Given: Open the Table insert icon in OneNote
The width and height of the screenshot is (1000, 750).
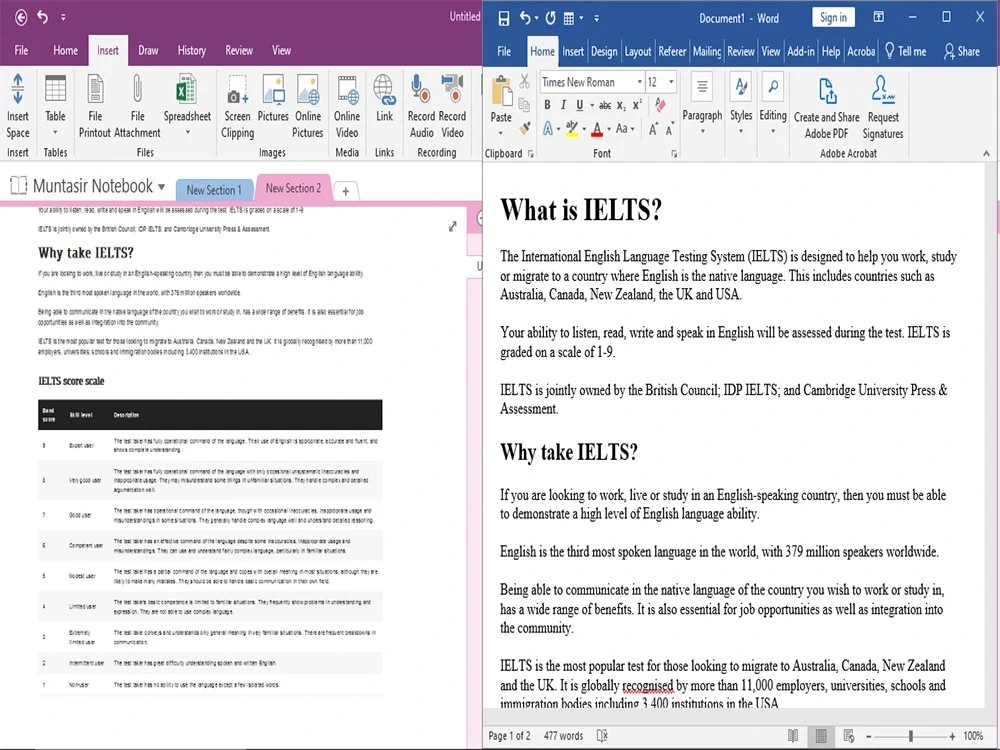Looking at the screenshot, I should coord(55,89).
